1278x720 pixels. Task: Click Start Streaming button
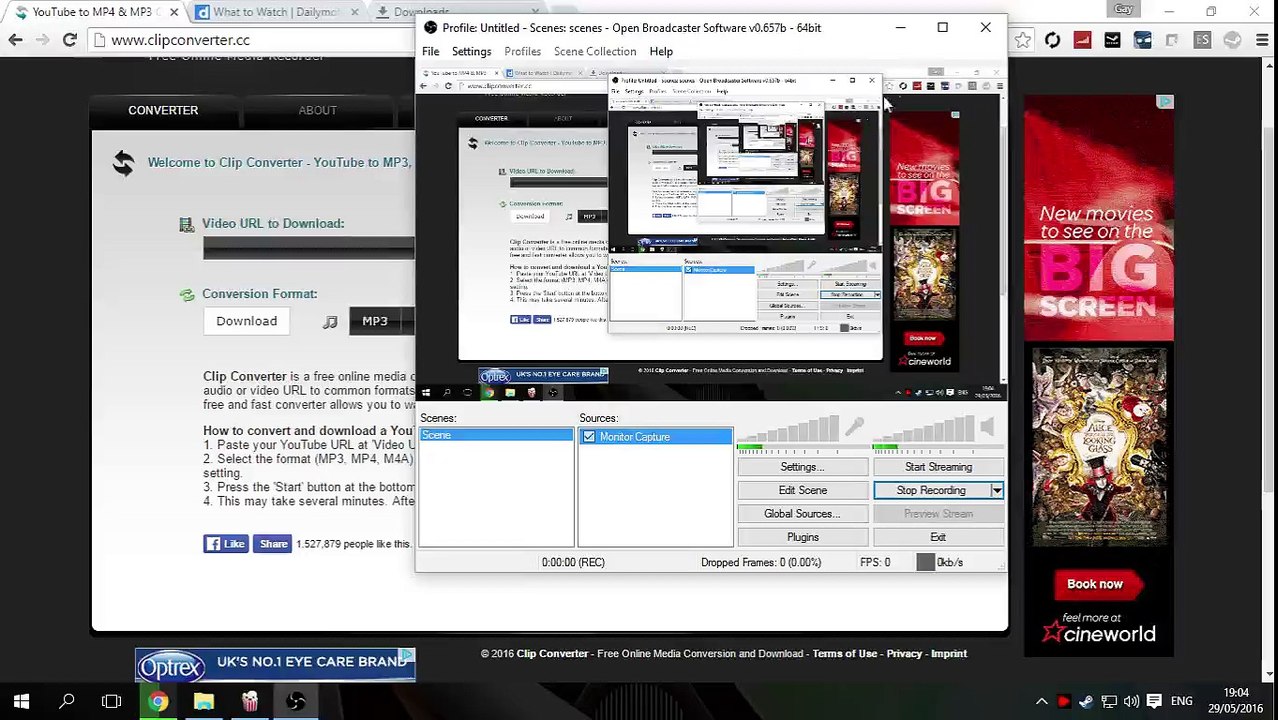click(x=938, y=467)
